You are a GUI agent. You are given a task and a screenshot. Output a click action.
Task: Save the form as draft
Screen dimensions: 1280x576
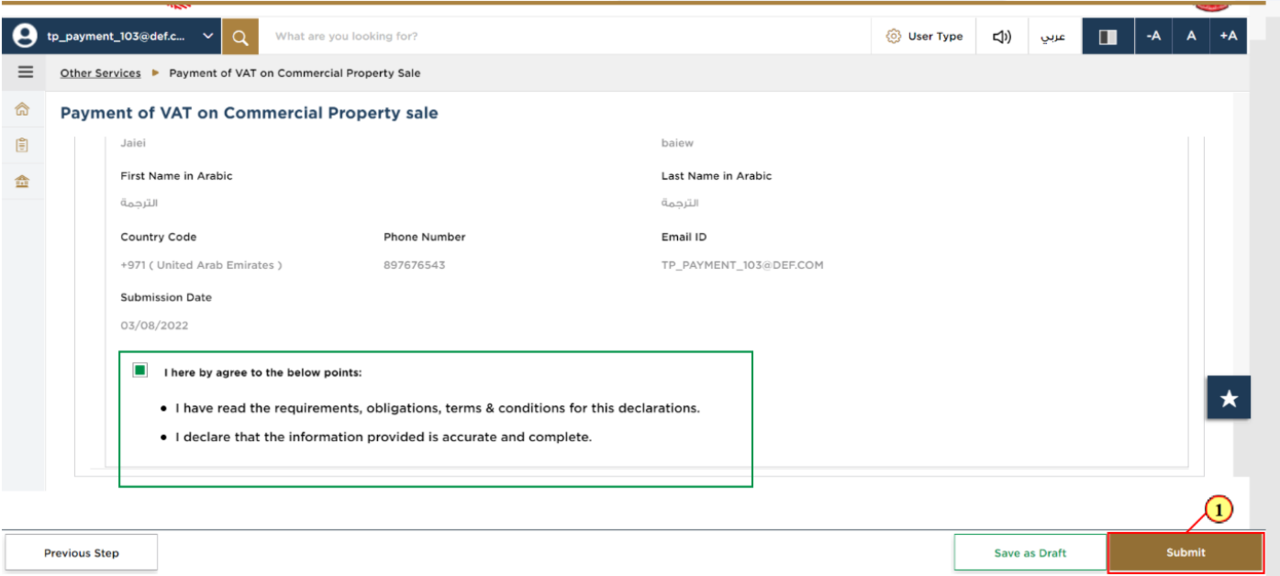pos(1030,553)
